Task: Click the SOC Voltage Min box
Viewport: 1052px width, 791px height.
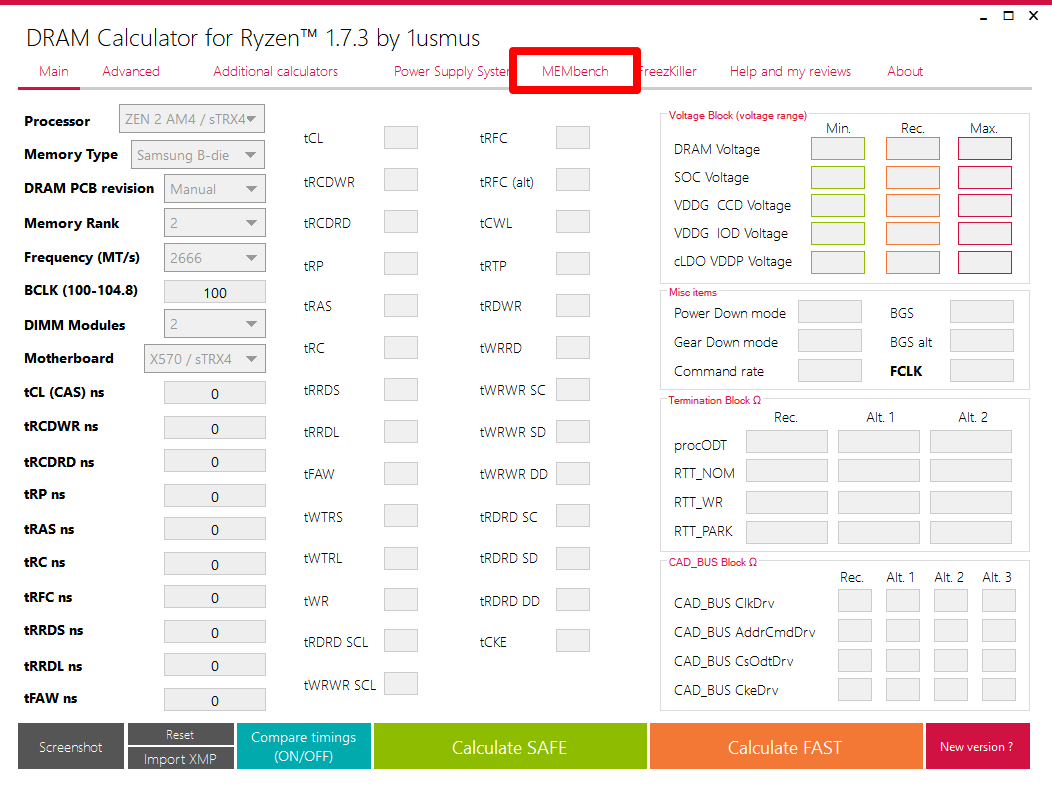Action: tap(838, 177)
